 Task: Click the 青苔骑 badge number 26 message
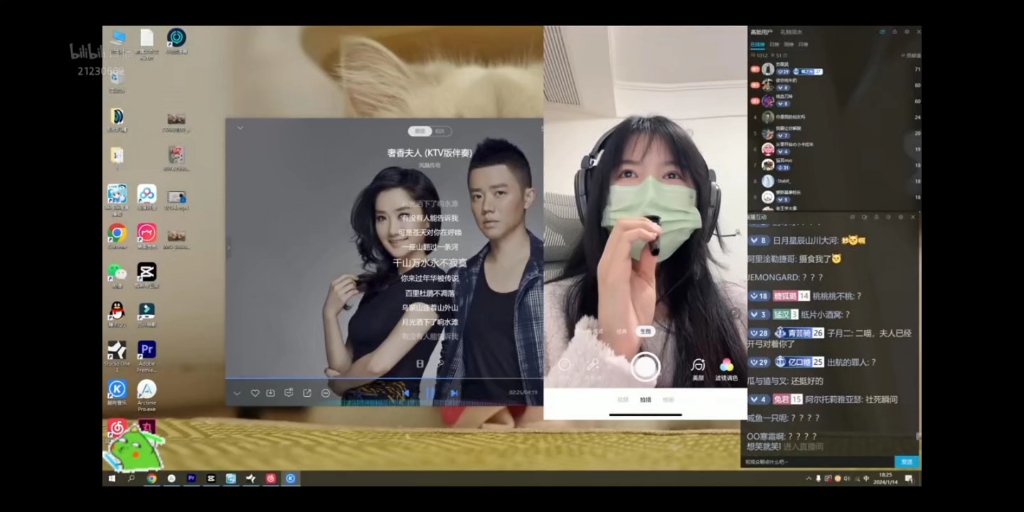click(x=829, y=338)
